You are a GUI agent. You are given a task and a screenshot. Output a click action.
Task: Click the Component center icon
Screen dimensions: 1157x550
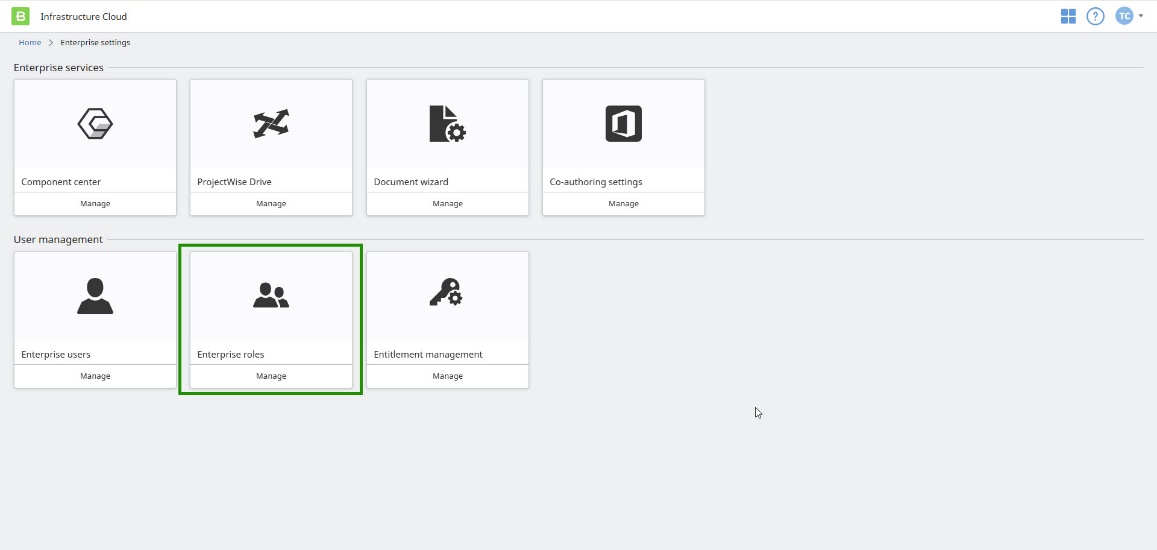tap(95, 124)
